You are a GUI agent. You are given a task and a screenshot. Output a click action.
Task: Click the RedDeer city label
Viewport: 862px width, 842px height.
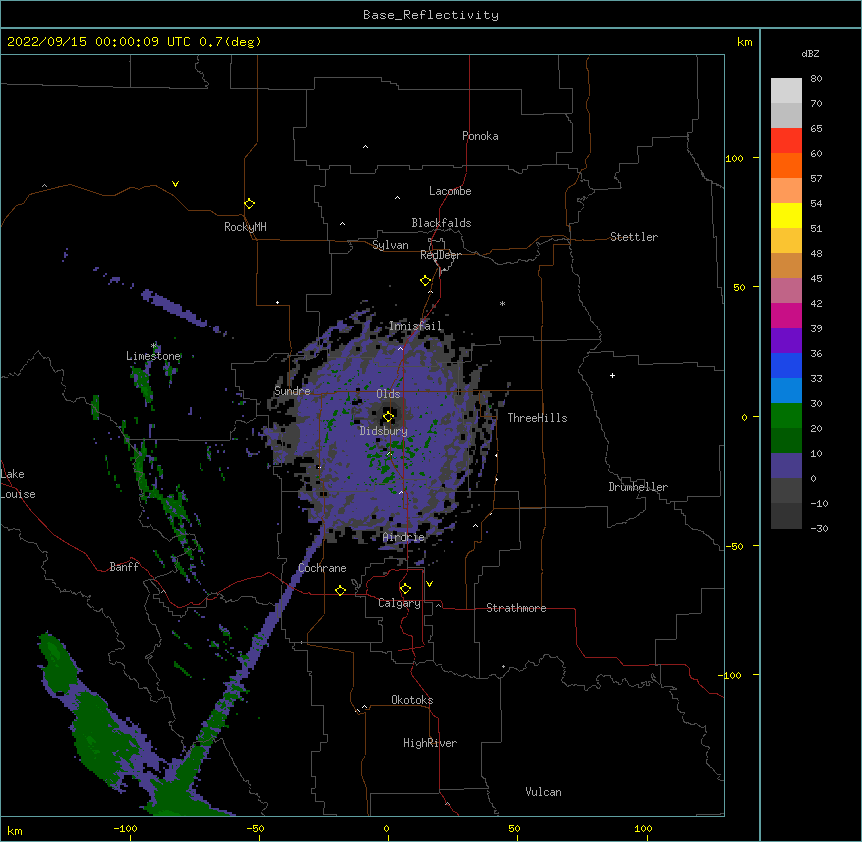[440, 255]
